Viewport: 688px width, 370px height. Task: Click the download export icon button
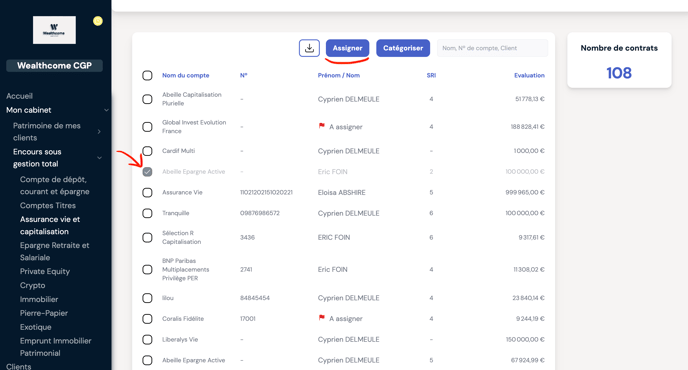coord(309,48)
